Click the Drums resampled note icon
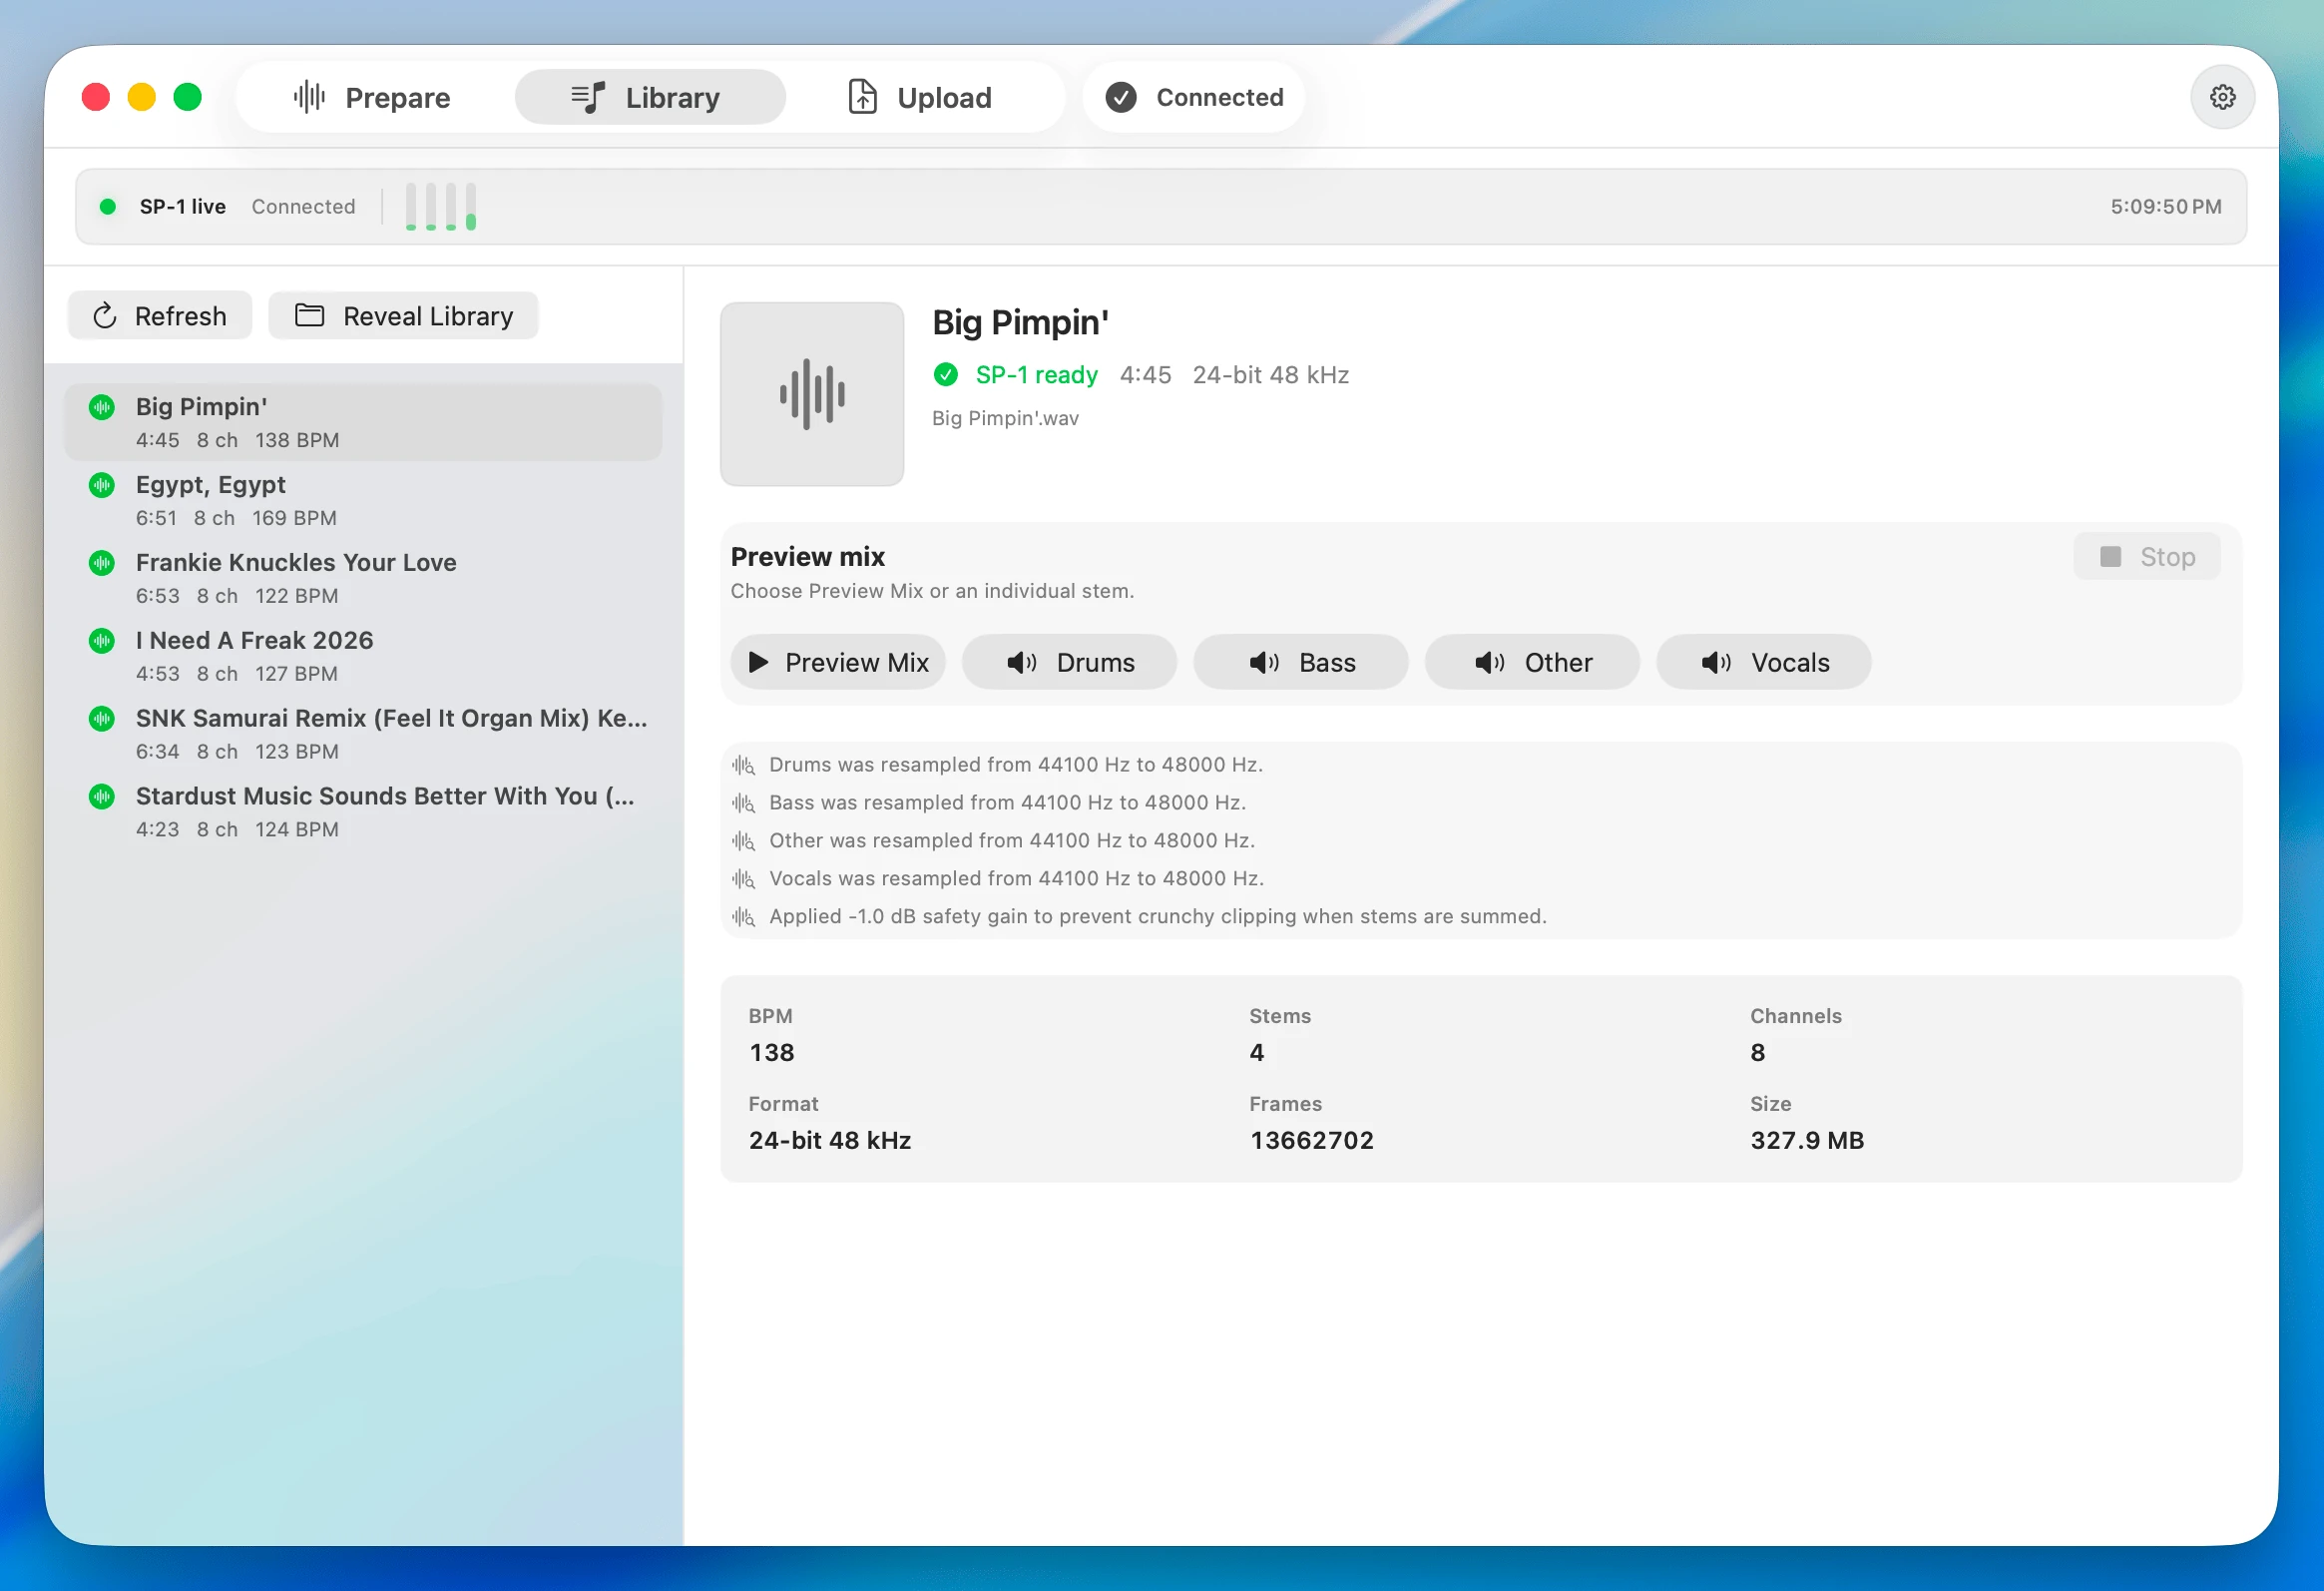This screenshot has height=1591, width=2324. 743,765
